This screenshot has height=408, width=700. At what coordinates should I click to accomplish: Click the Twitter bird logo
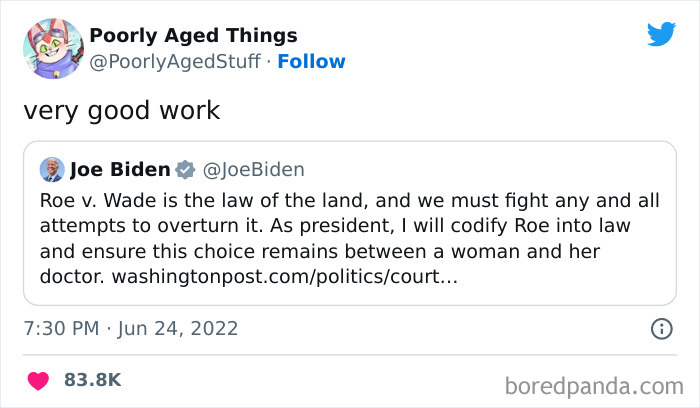(661, 35)
